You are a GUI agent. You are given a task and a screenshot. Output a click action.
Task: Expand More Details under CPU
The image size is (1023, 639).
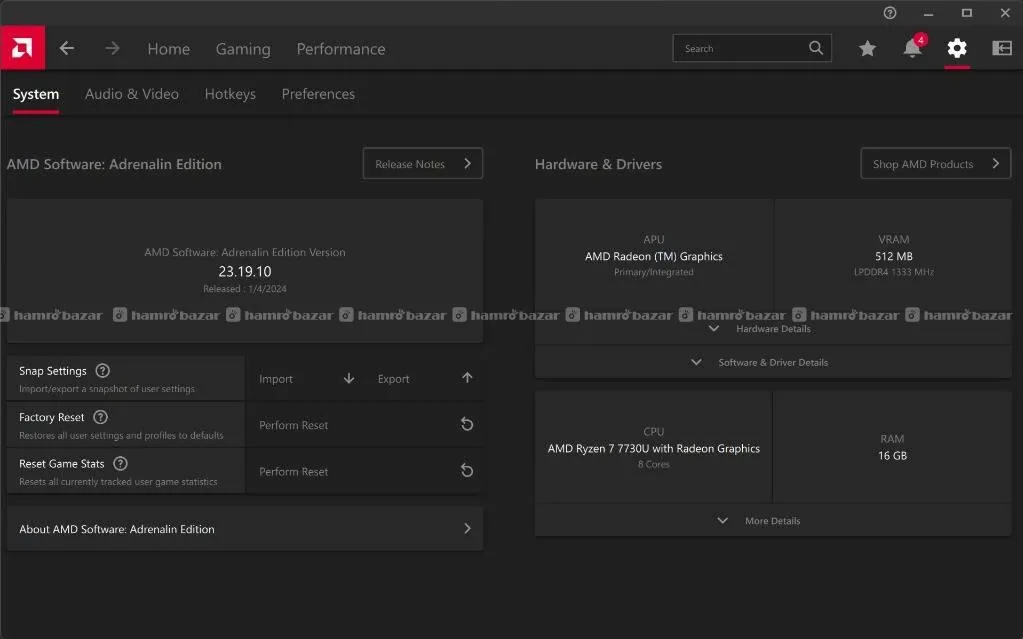point(773,521)
